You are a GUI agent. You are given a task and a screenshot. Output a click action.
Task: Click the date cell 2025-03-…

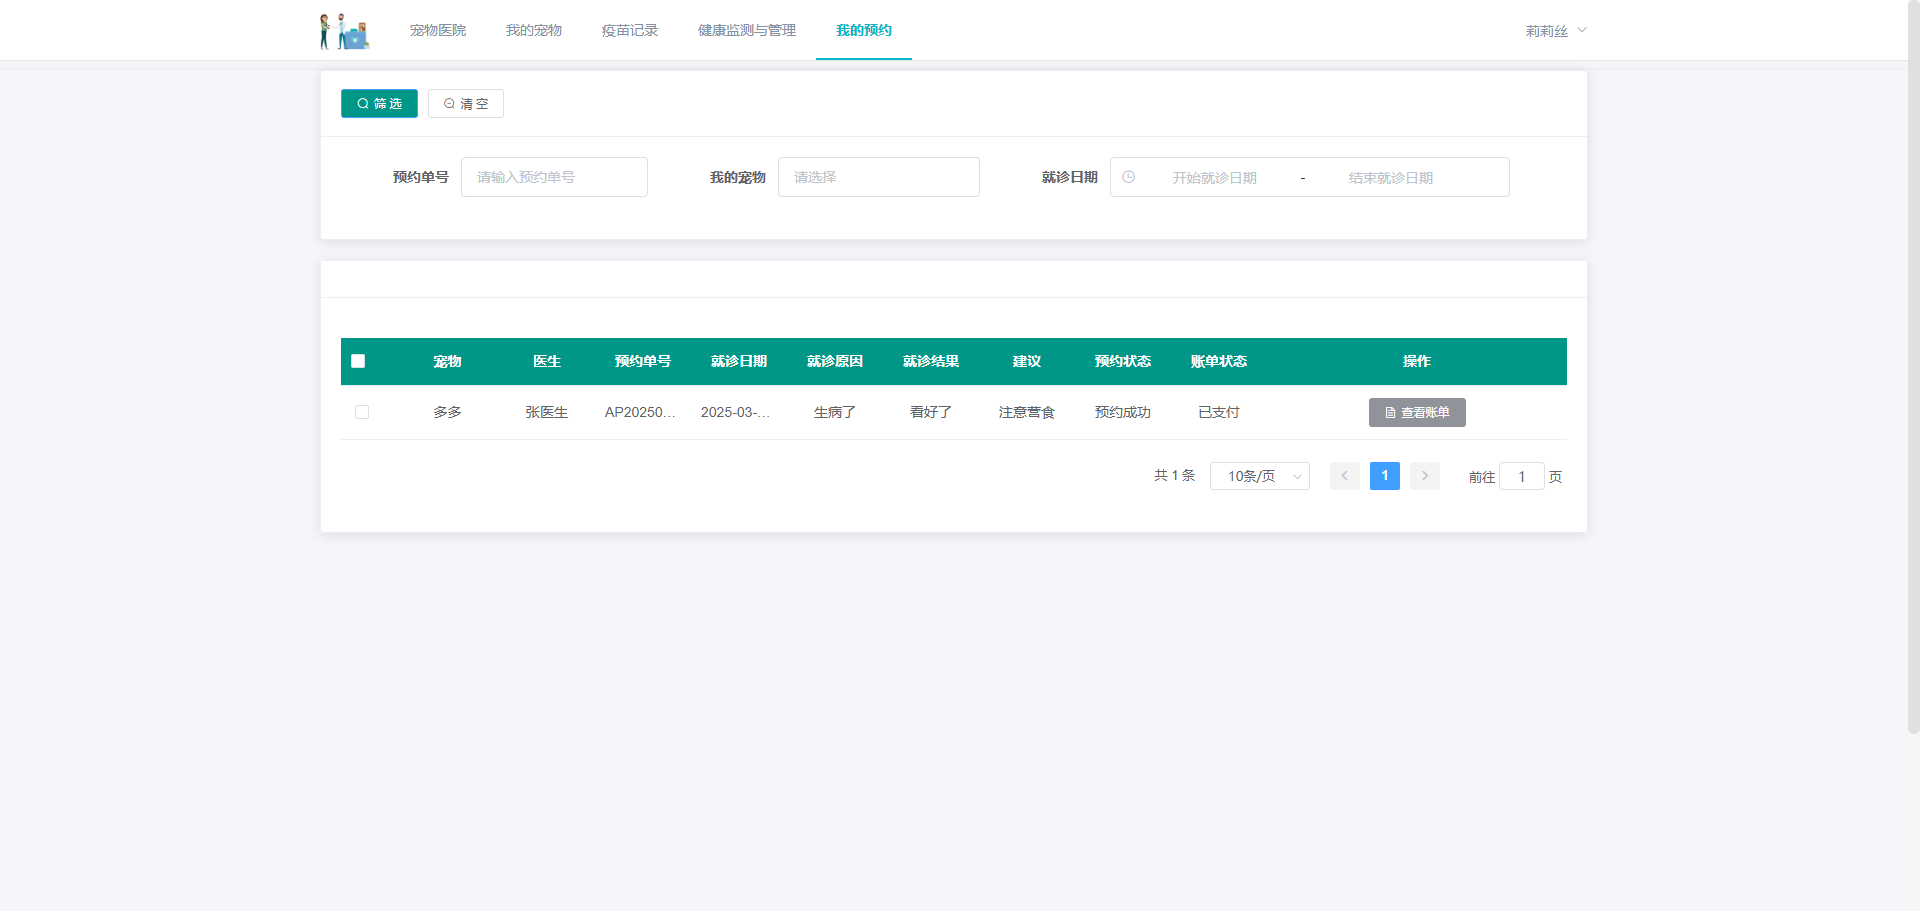tap(736, 412)
